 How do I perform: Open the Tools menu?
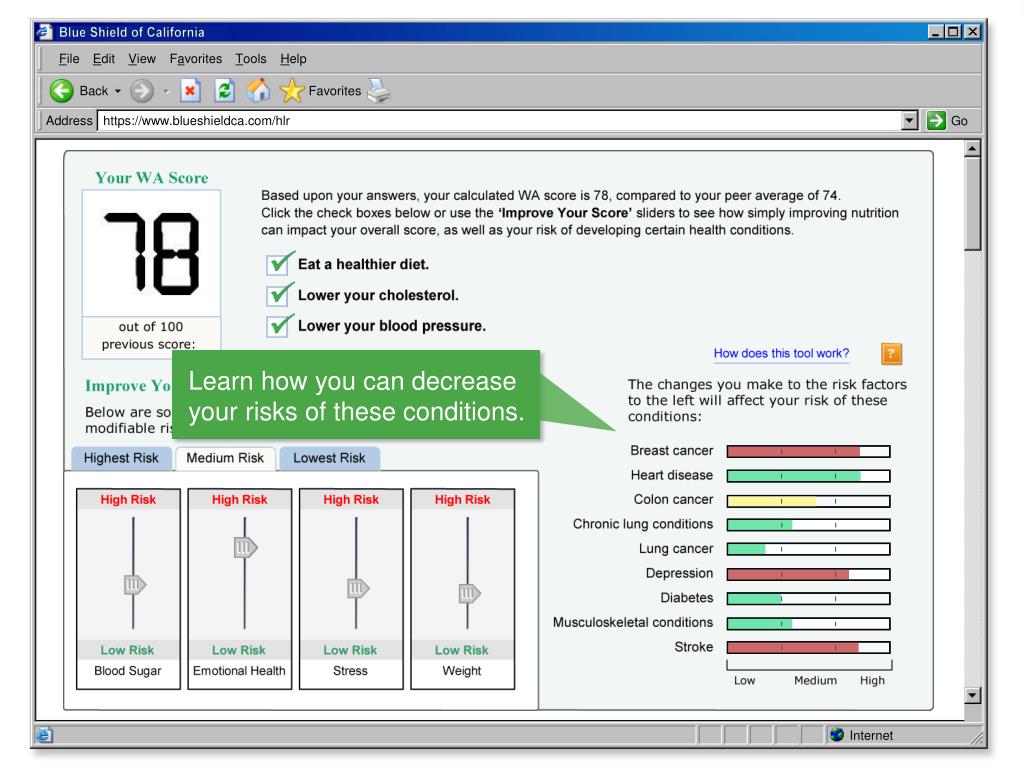coord(251,59)
